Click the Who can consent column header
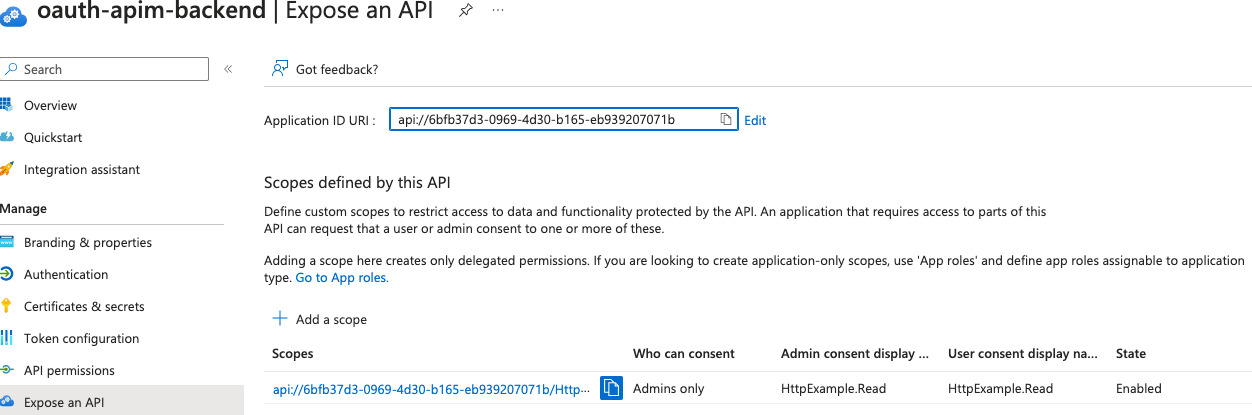This screenshot has height=415, width=1252. [684, 353]
